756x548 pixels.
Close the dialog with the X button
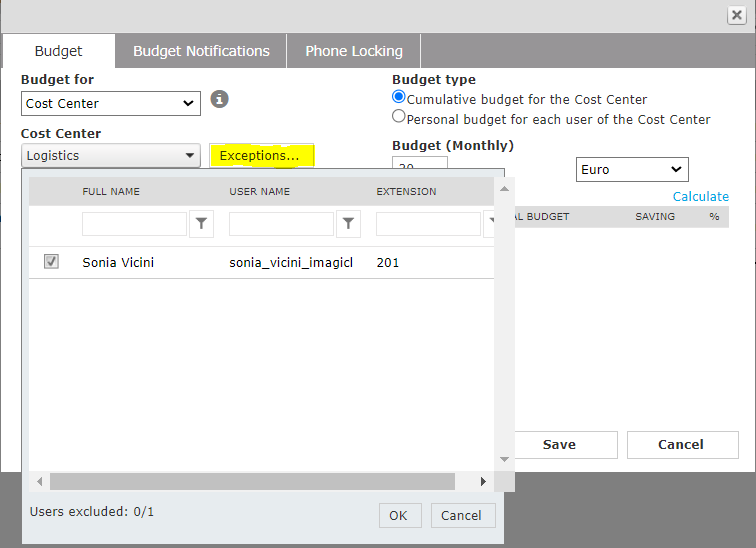(736, 15)
